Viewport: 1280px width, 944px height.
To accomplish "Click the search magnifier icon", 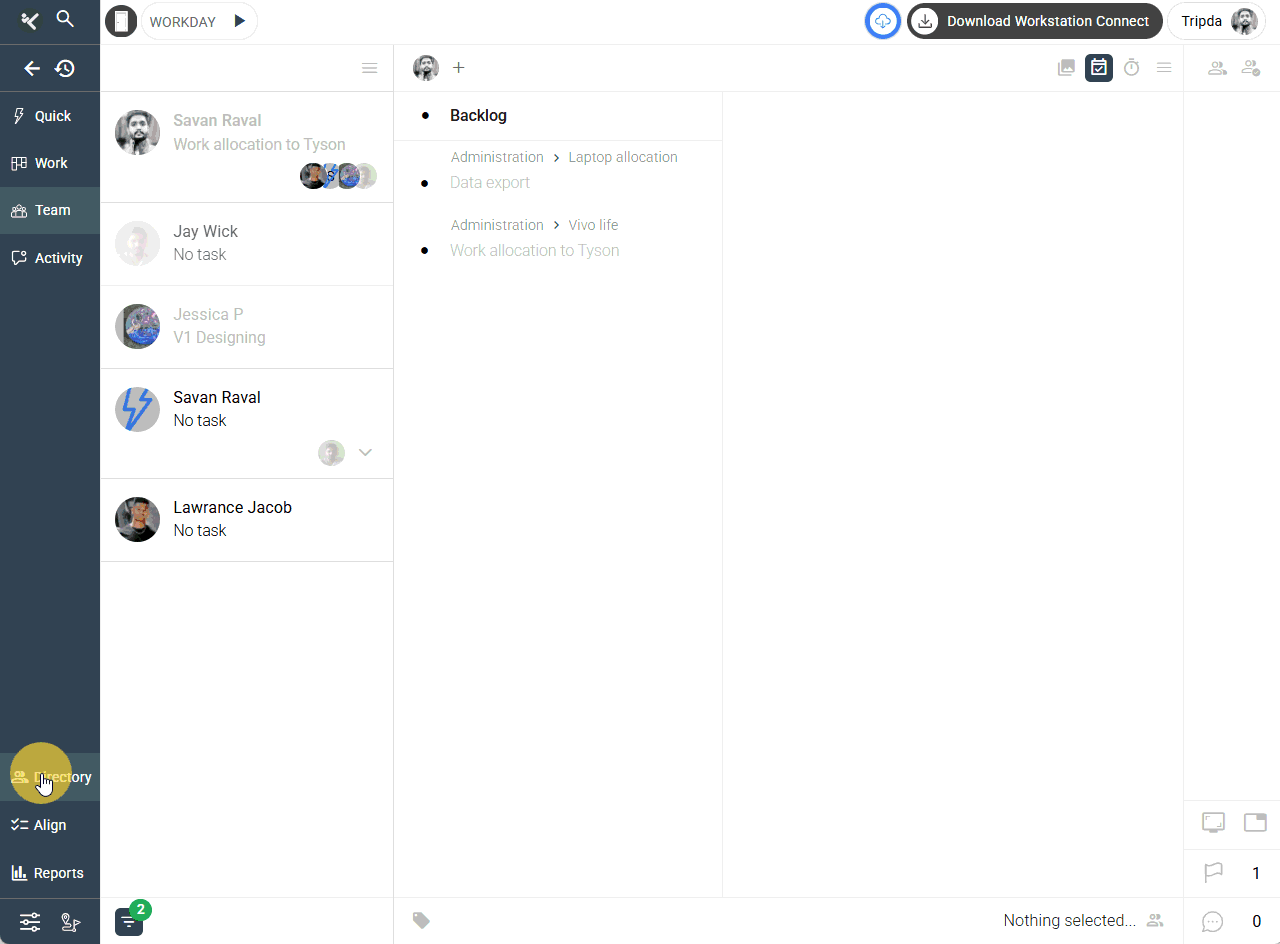I will coord(65,19).
